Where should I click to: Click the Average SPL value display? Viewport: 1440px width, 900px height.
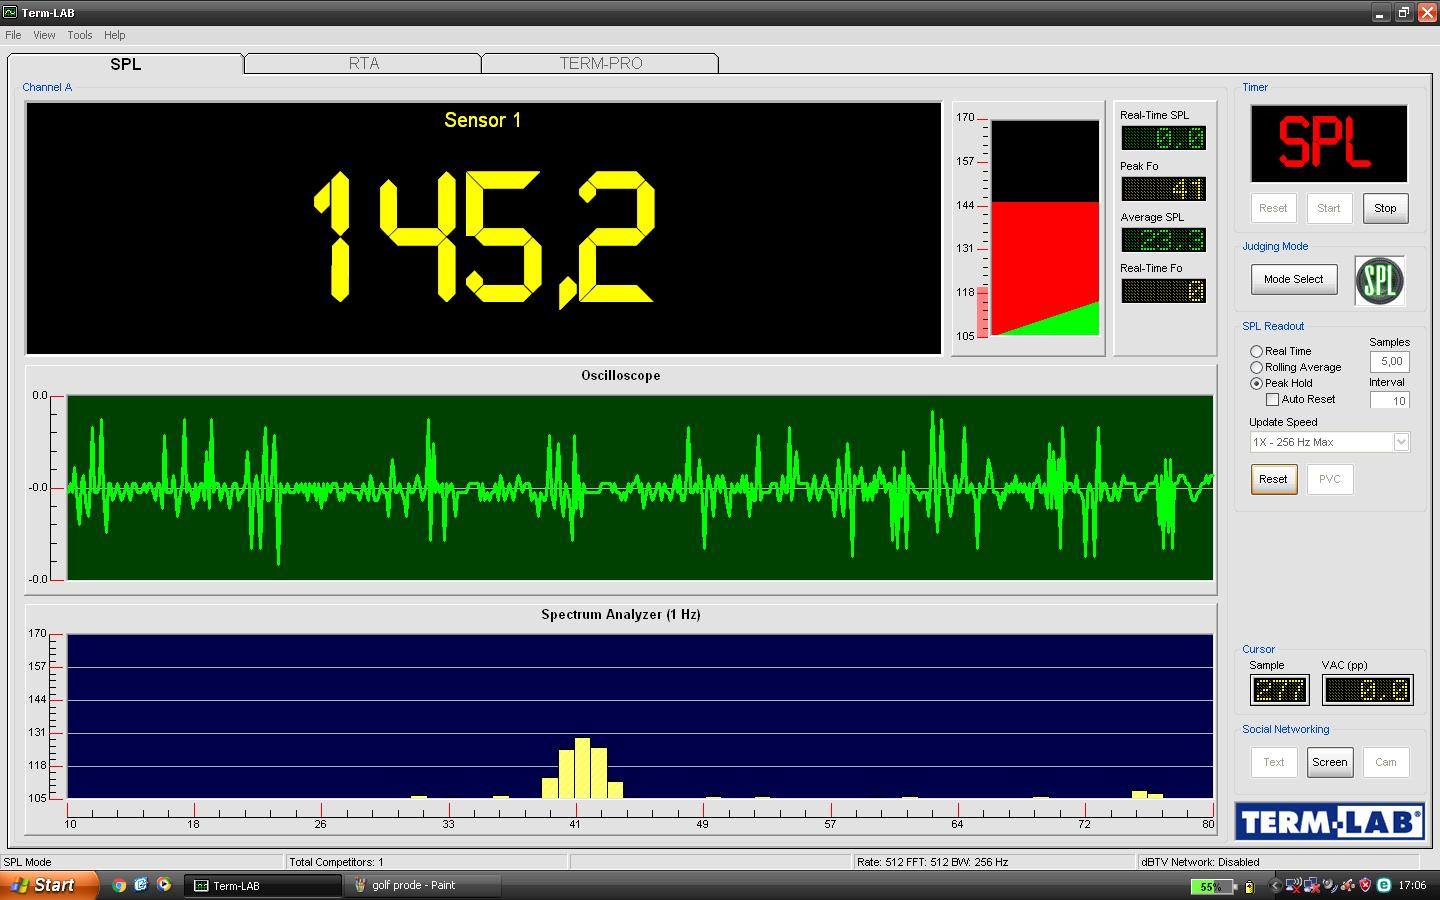tap(1163, 240)
